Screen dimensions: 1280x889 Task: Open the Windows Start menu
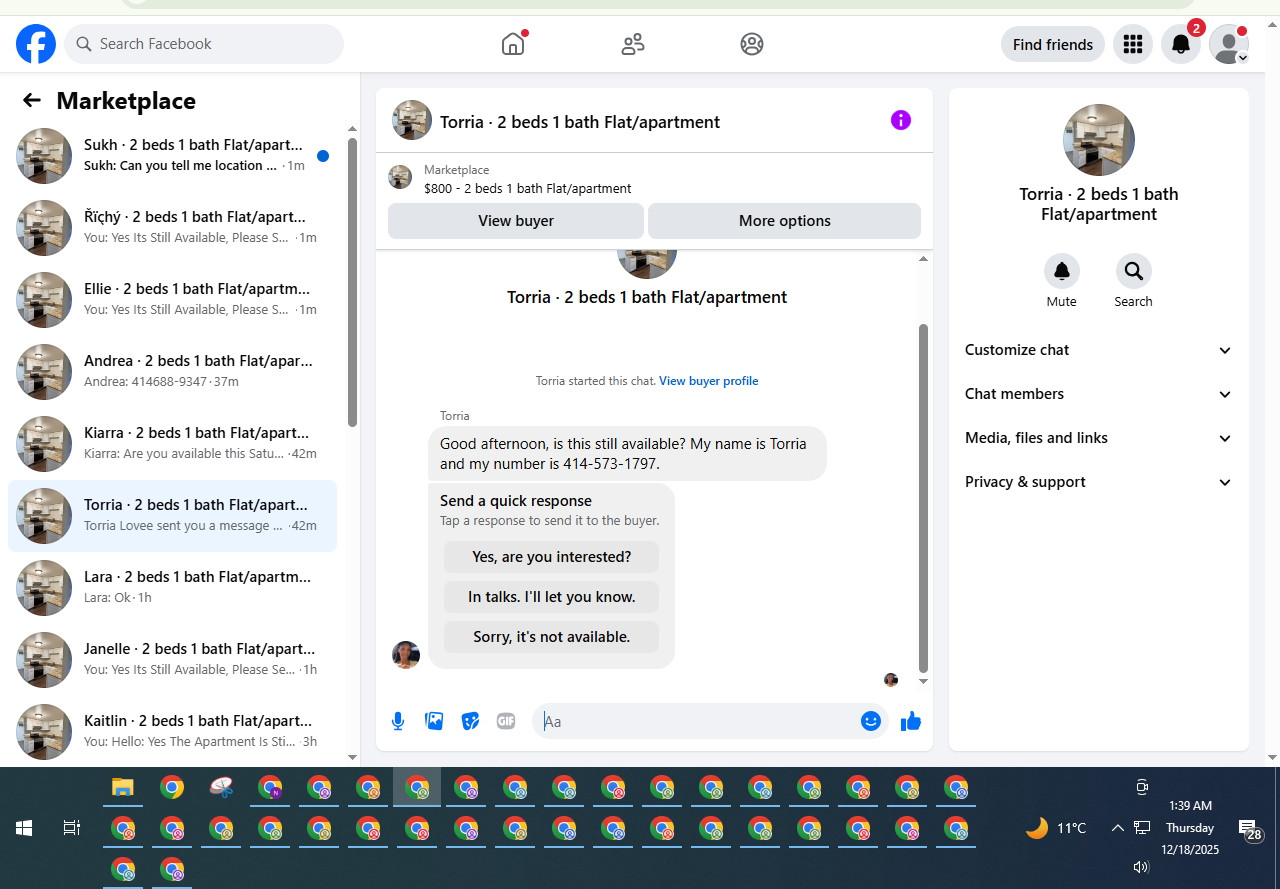(x=24, y=828)
